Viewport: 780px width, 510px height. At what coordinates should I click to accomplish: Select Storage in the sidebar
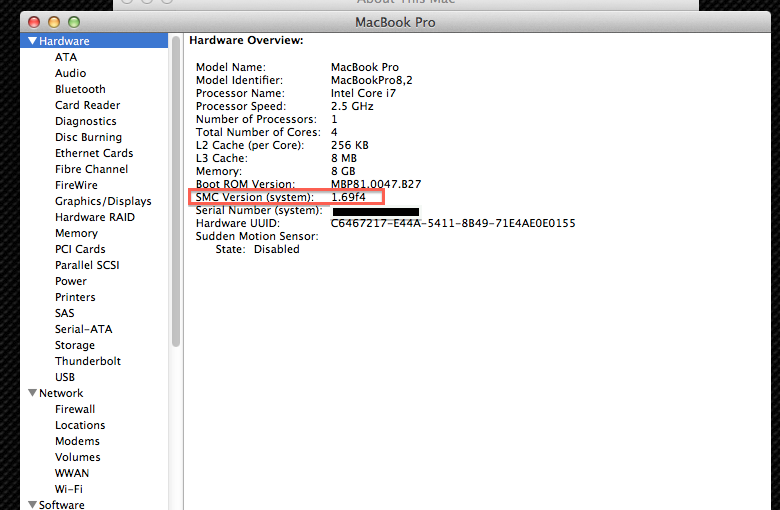click(x=75, y=345)
